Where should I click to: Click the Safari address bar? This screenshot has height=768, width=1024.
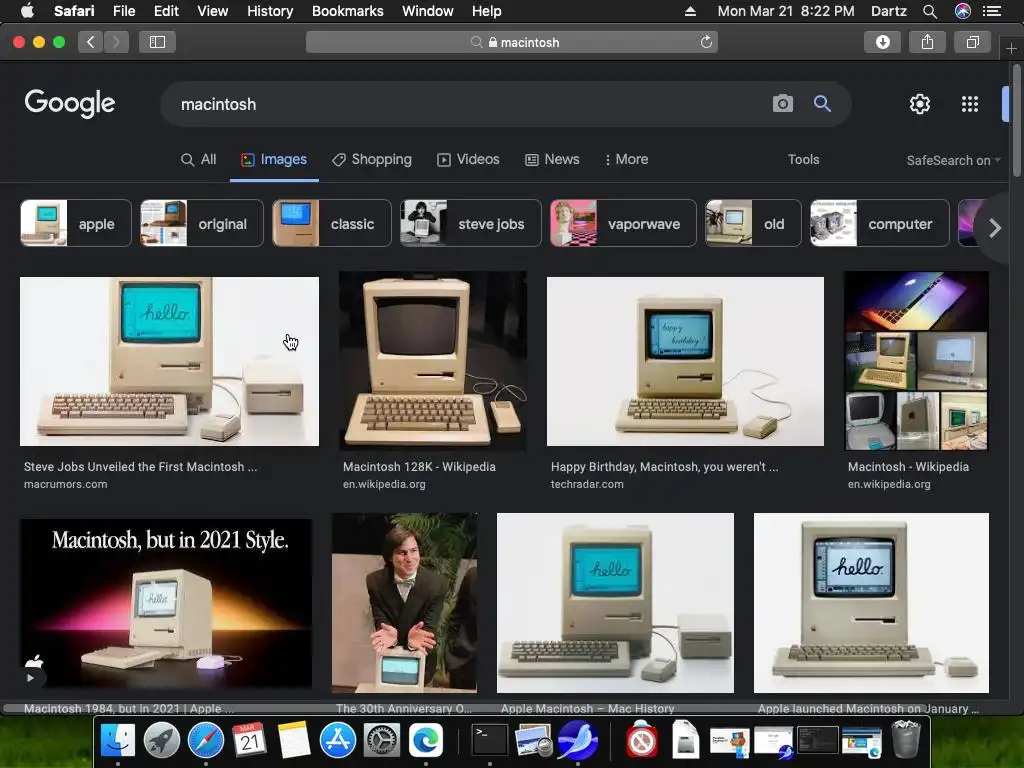tap(512, 42)
